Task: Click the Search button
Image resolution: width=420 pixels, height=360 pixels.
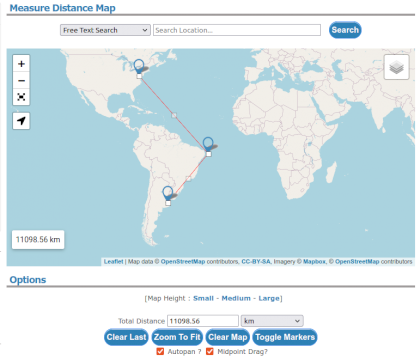Action: tap(345, 30)
